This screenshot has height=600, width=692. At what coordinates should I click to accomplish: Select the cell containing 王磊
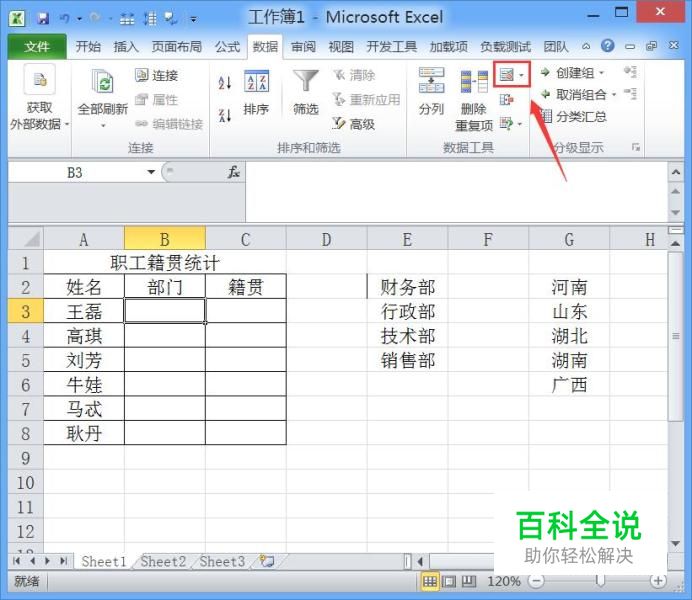click(x=84, y=311)
